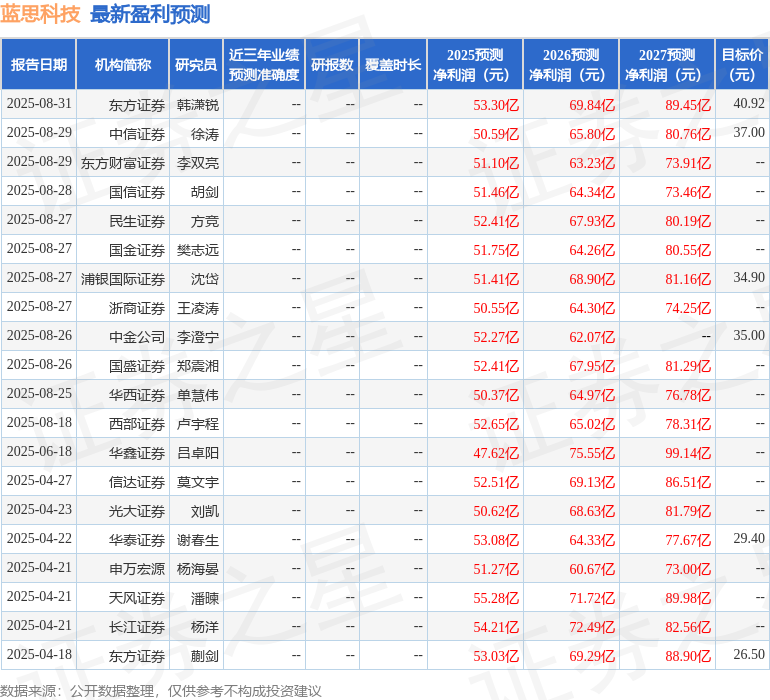Click the 最新盈利预测 heading
The width and height of the screenshot is (770, 700).
[150, 14]
